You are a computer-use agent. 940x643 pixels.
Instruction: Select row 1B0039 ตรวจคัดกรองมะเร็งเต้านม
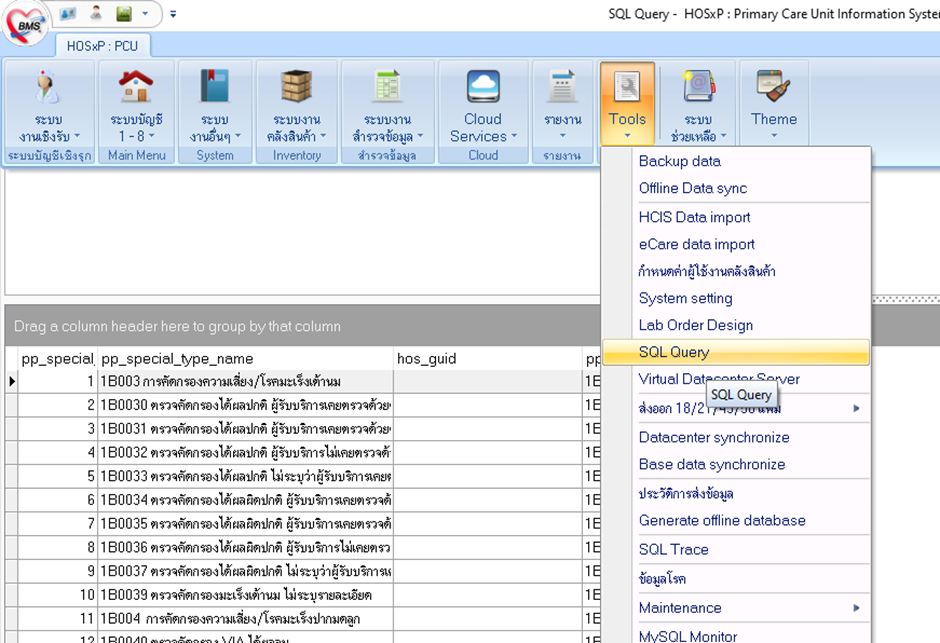click(x=245, y=594)
